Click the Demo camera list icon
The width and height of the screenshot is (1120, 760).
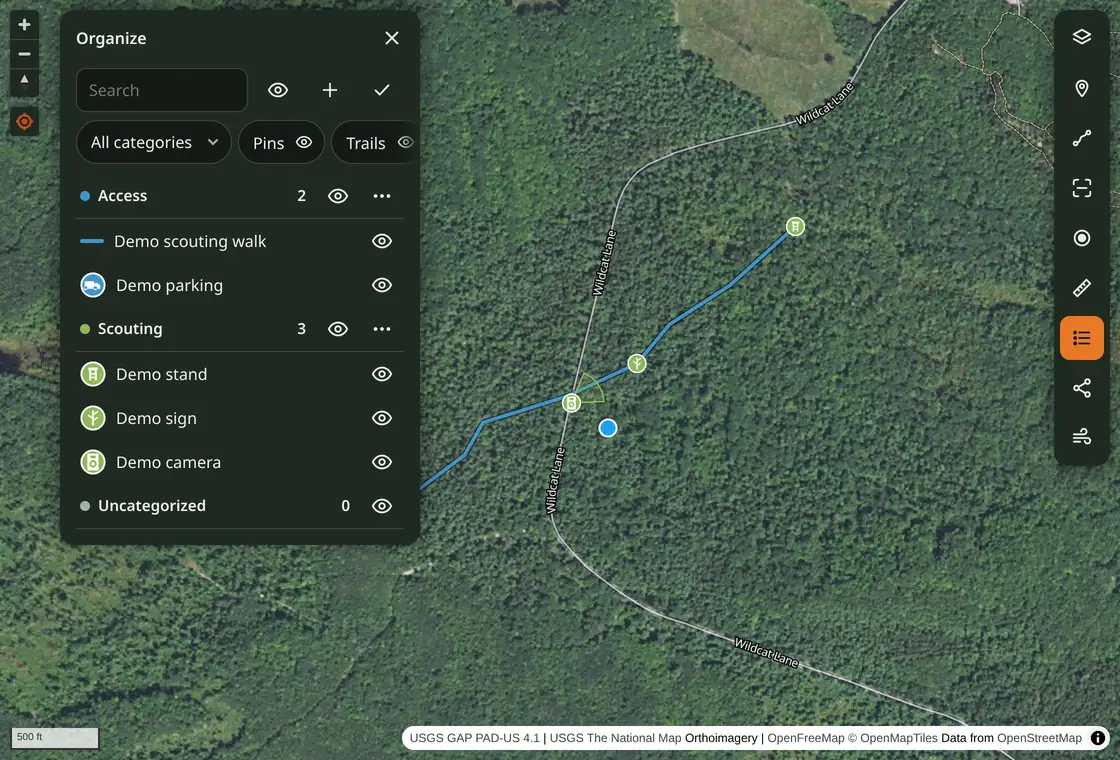click(93, 462)
